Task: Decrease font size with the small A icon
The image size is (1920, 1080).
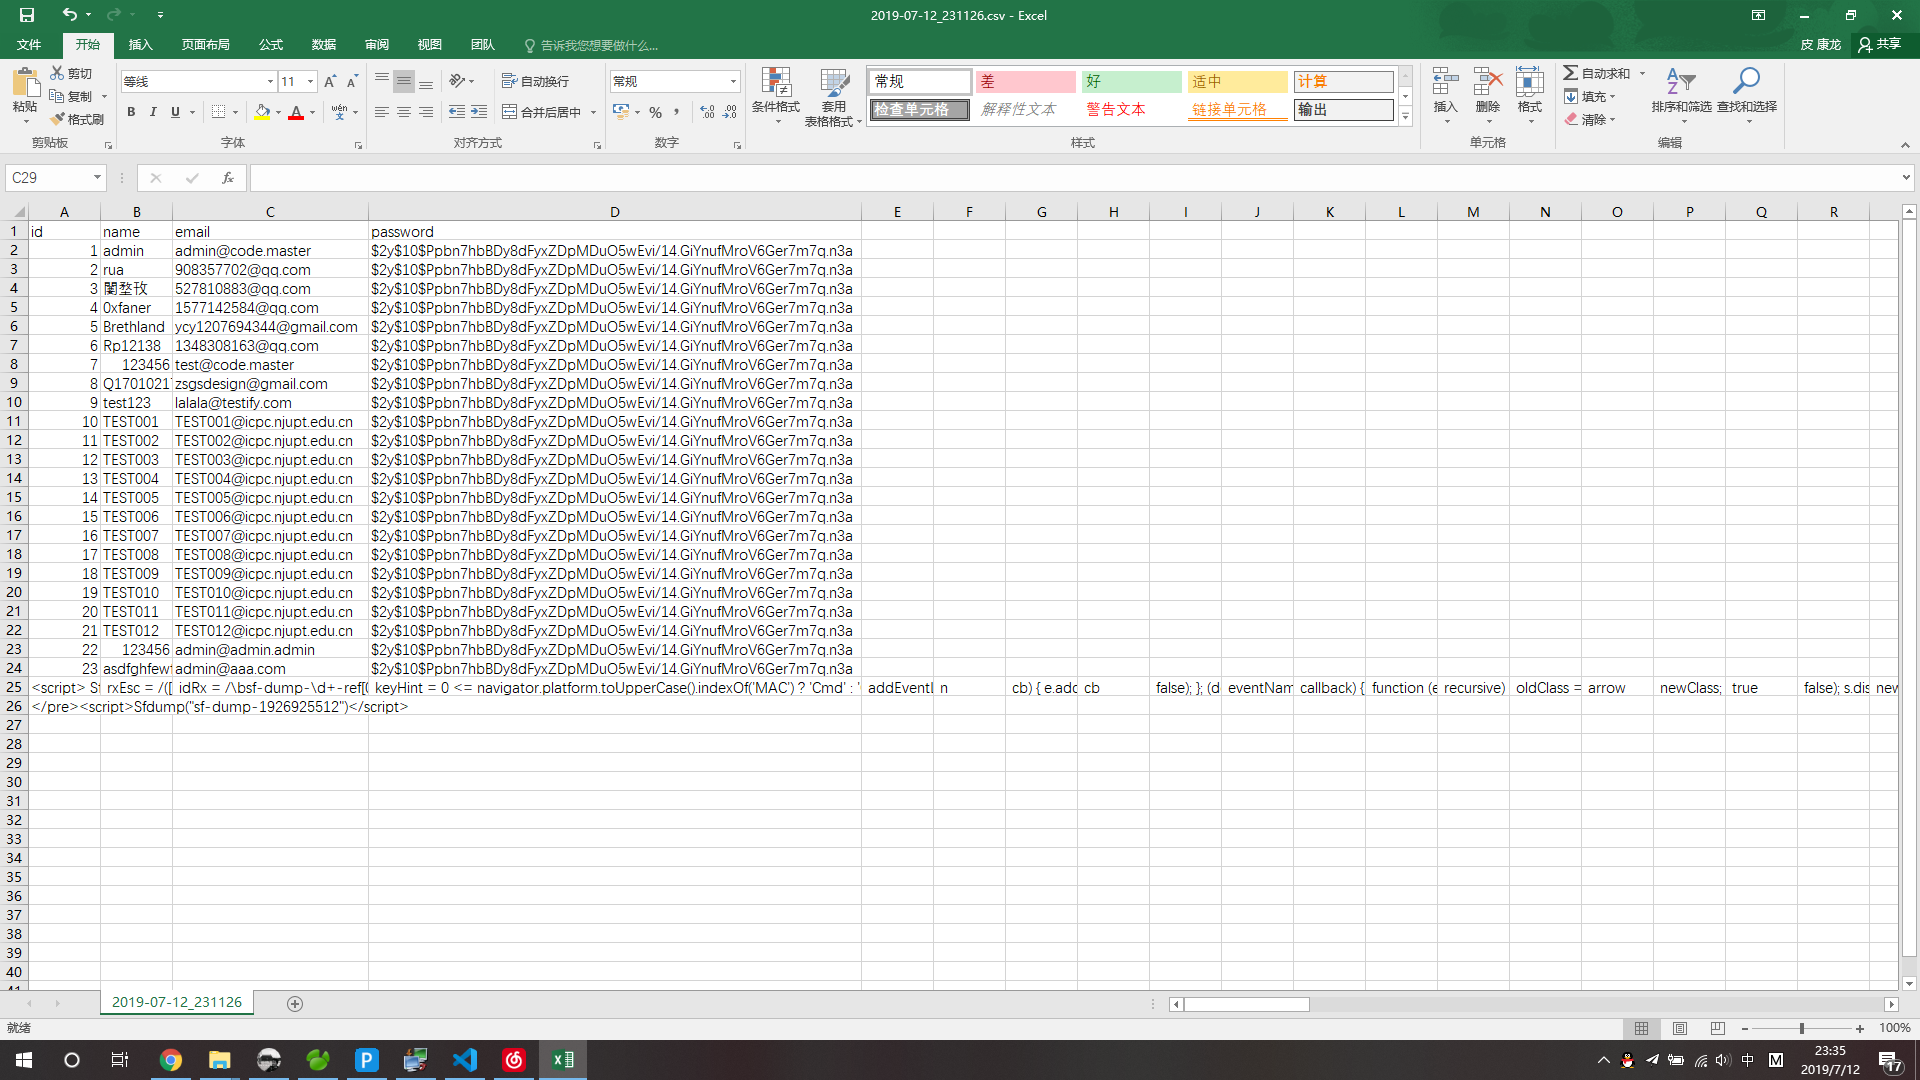Action: (352, 81)
